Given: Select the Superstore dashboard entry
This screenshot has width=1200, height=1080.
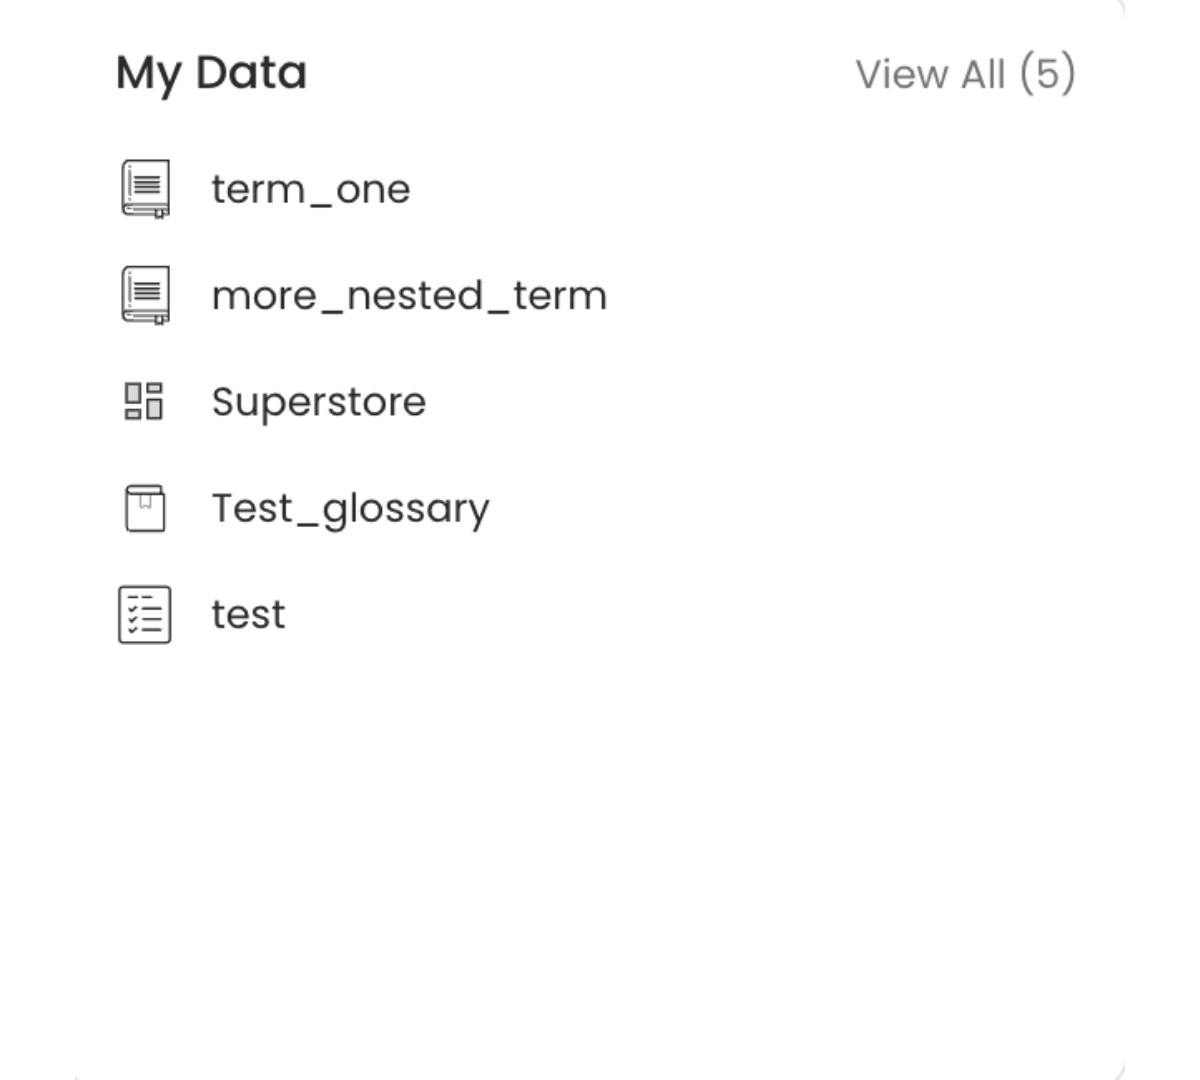Looking at the screenshot, I should pos(319,402).
